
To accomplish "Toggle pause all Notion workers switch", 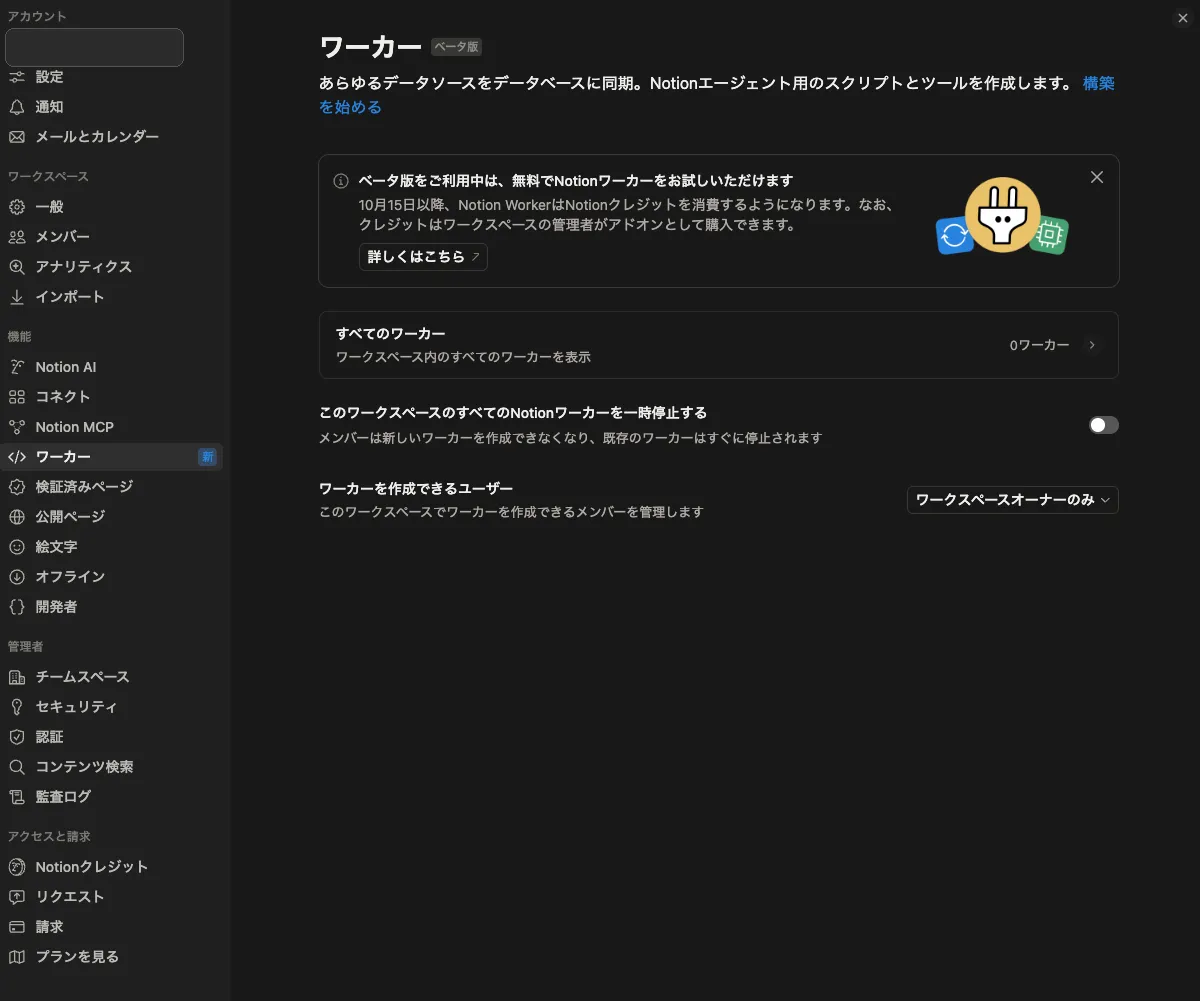I will (x=1103, y=425).
